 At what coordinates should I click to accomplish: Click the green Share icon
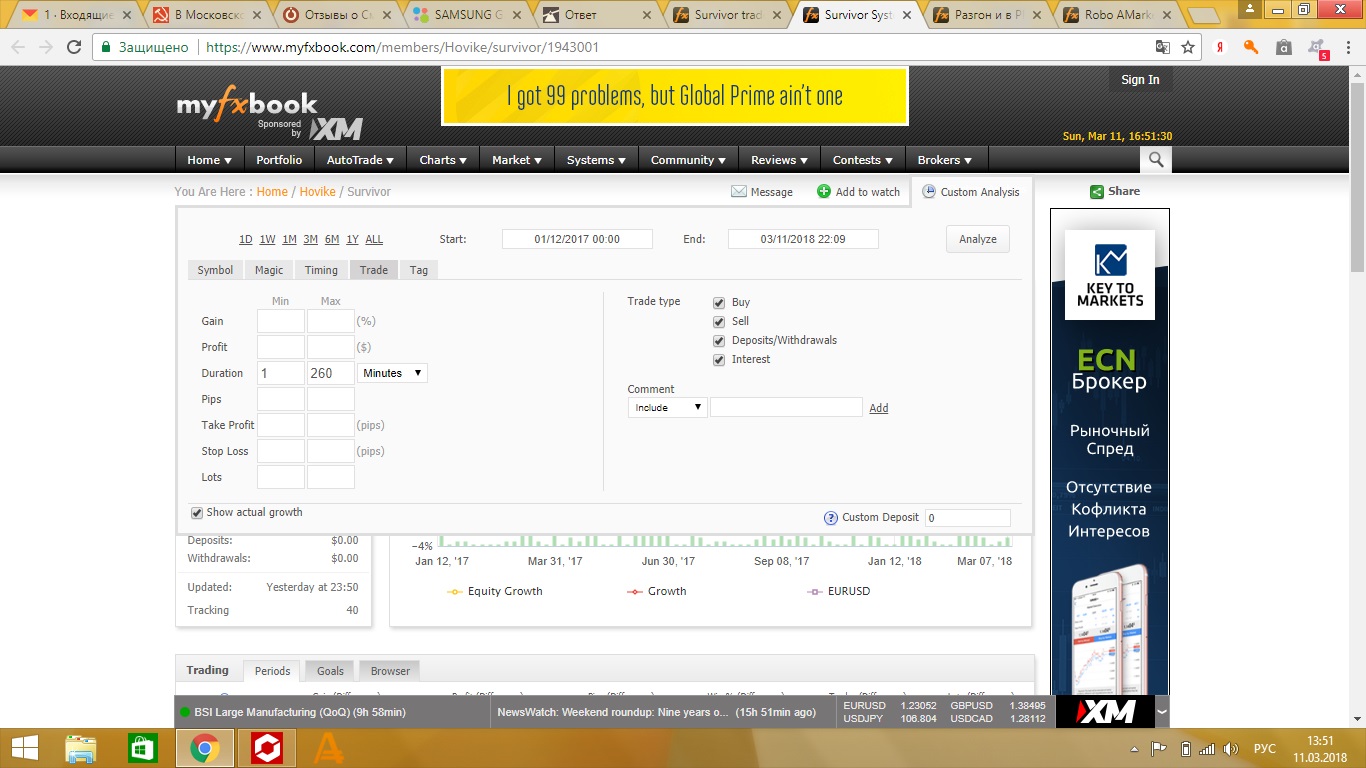click(1097, 191)
